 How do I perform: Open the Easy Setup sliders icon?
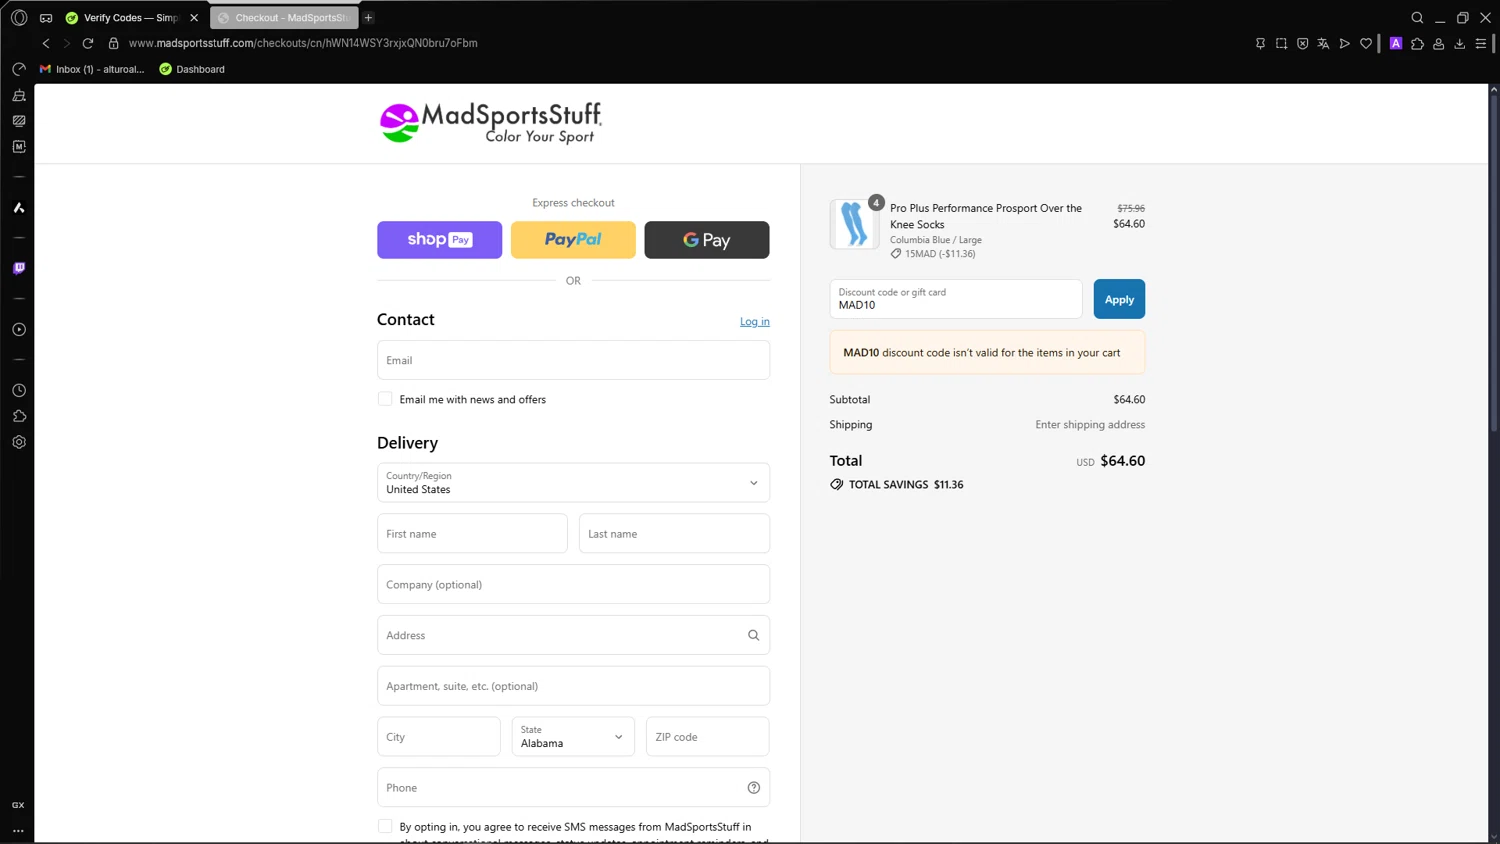[x=1481, y=43]
